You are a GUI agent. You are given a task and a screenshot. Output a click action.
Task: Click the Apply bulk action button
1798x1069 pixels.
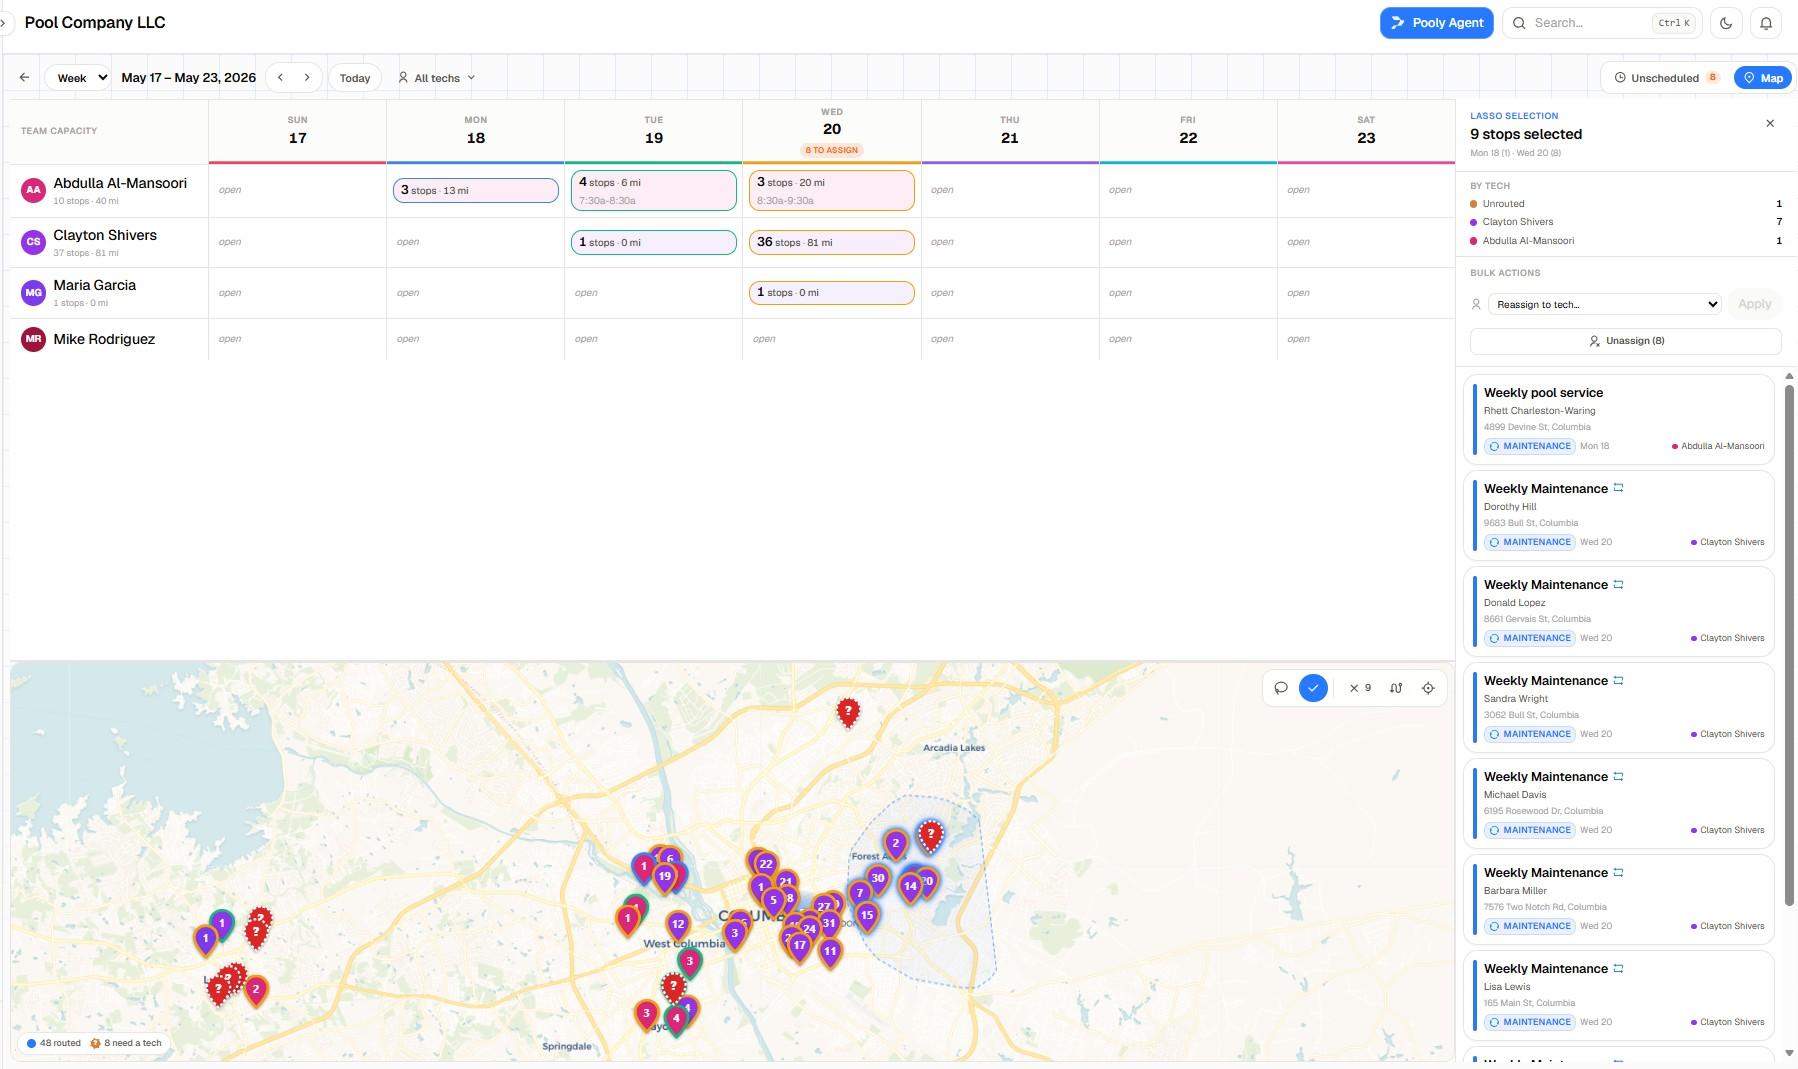(1754, 304)
